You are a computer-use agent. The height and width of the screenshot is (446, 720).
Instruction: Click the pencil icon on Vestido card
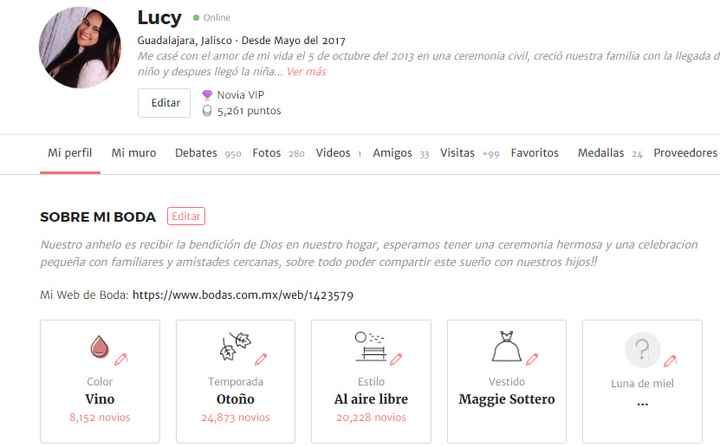click(532, 359)
